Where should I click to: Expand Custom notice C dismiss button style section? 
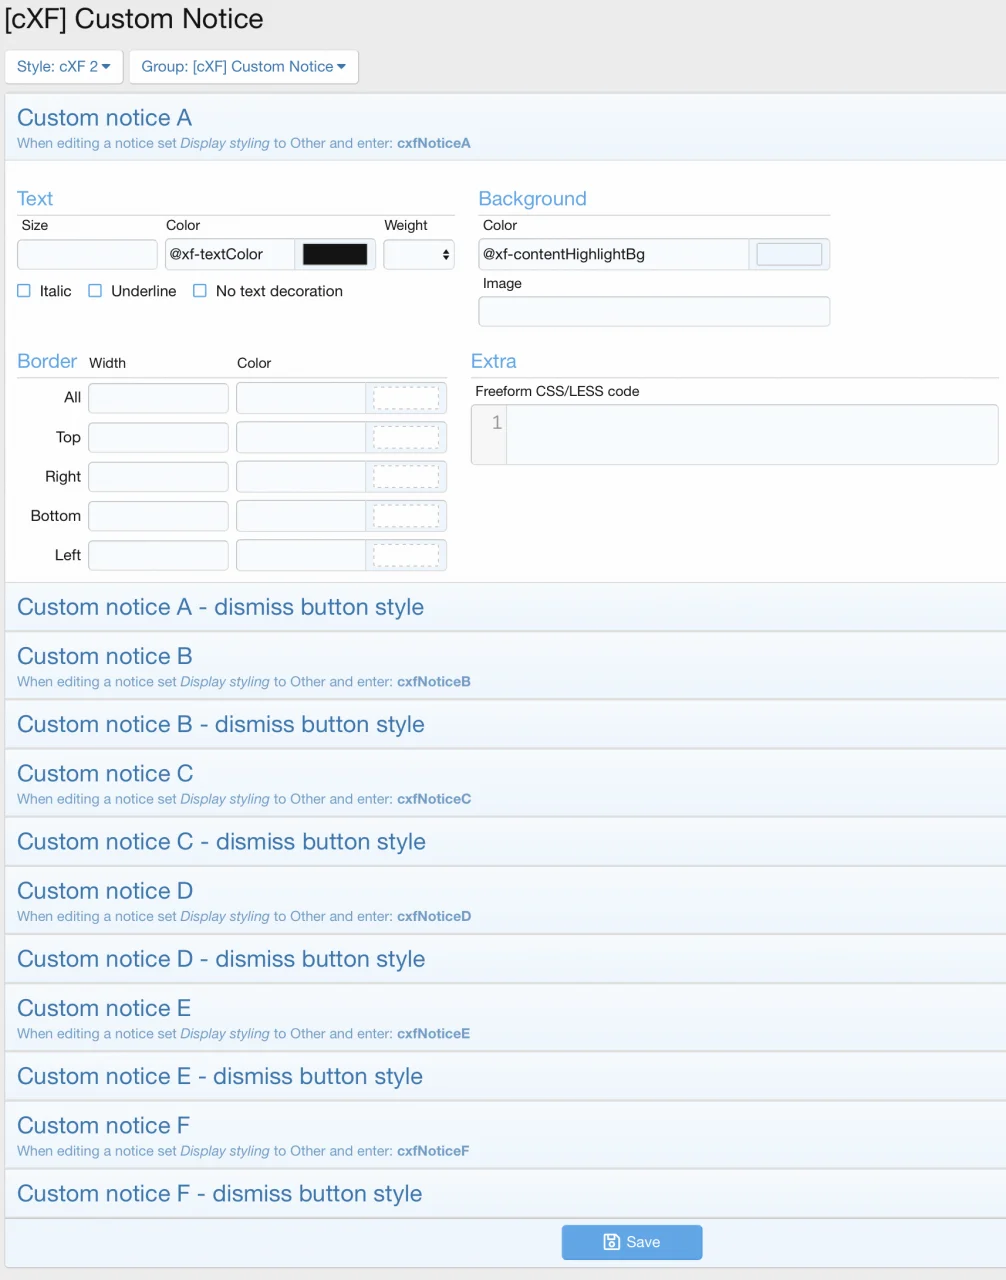(x=220, y=841)
